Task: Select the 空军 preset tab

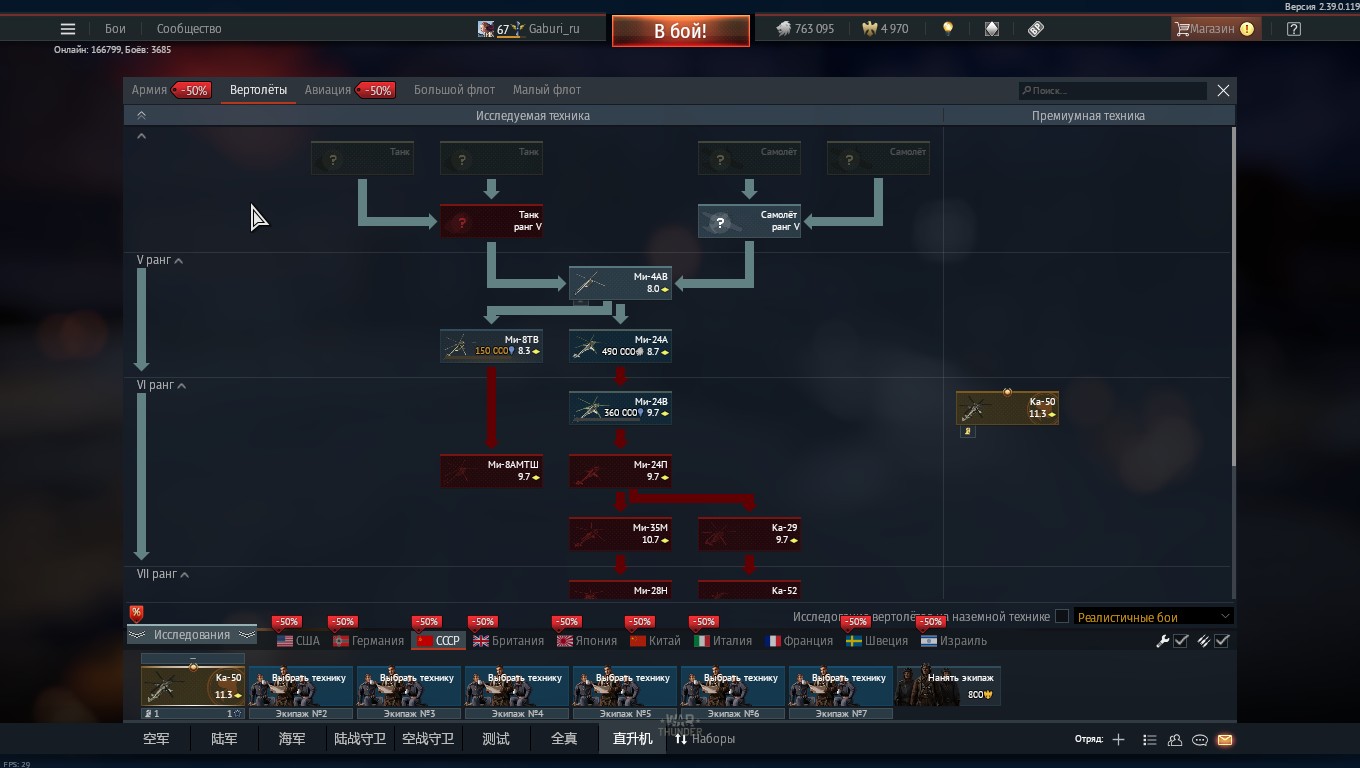Action: tap(156, 739)
